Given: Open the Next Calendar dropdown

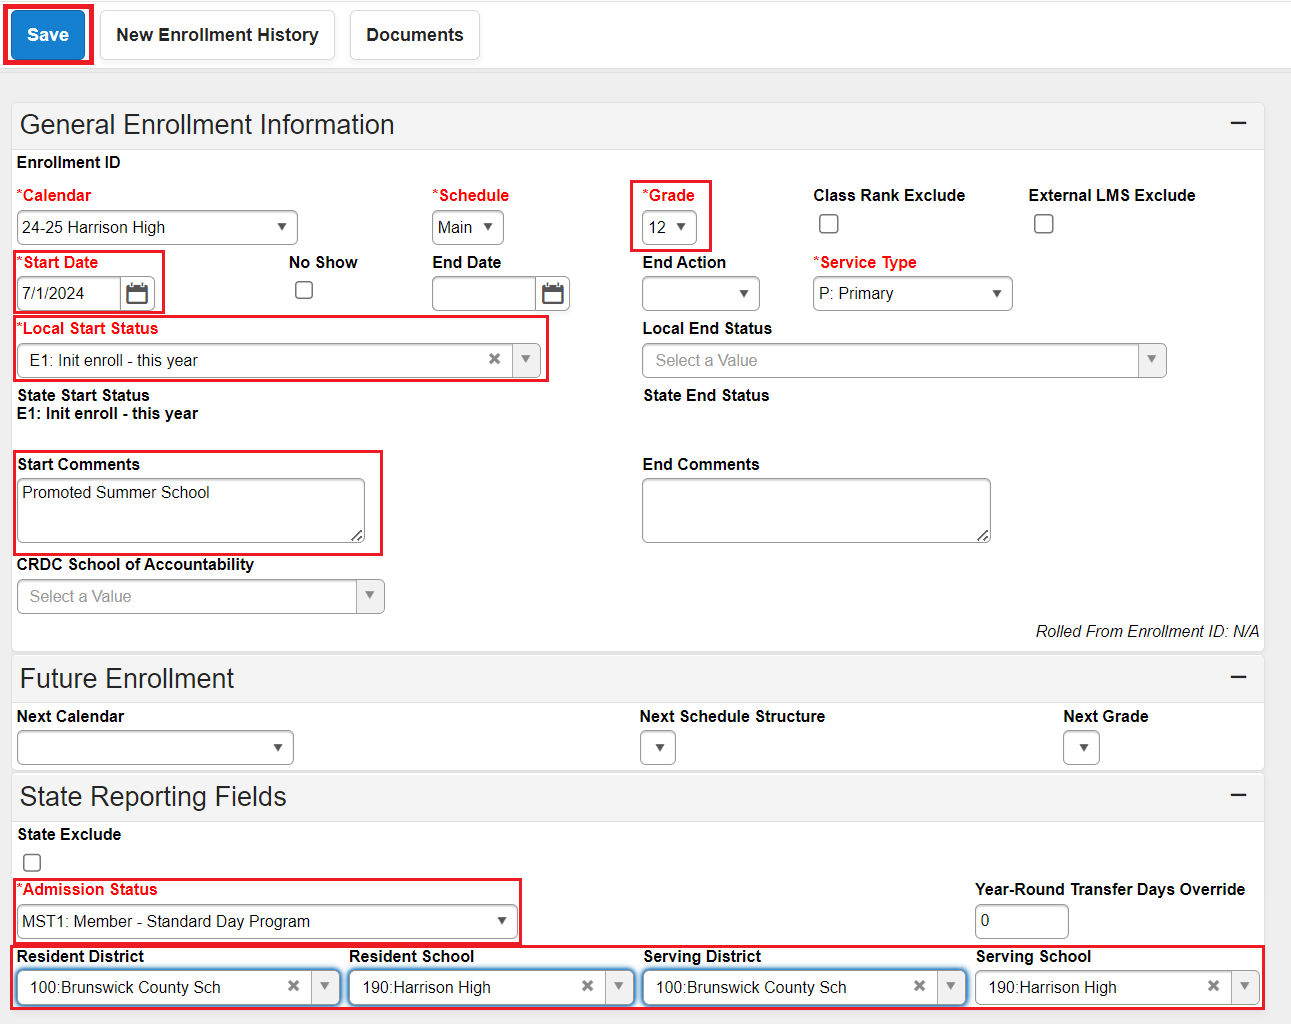Looking at the screenshot, I should [155, 747].
